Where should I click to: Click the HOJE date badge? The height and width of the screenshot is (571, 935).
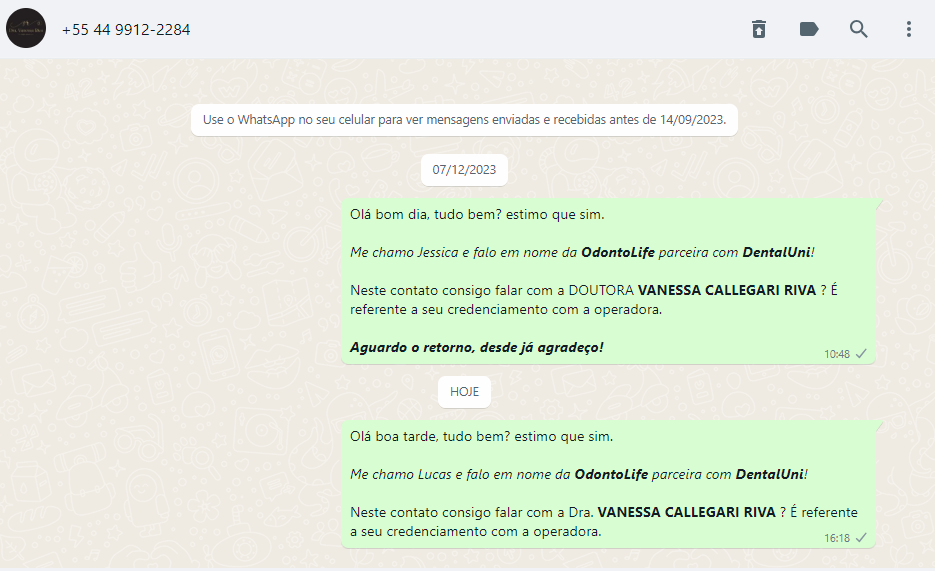(464, 392)
